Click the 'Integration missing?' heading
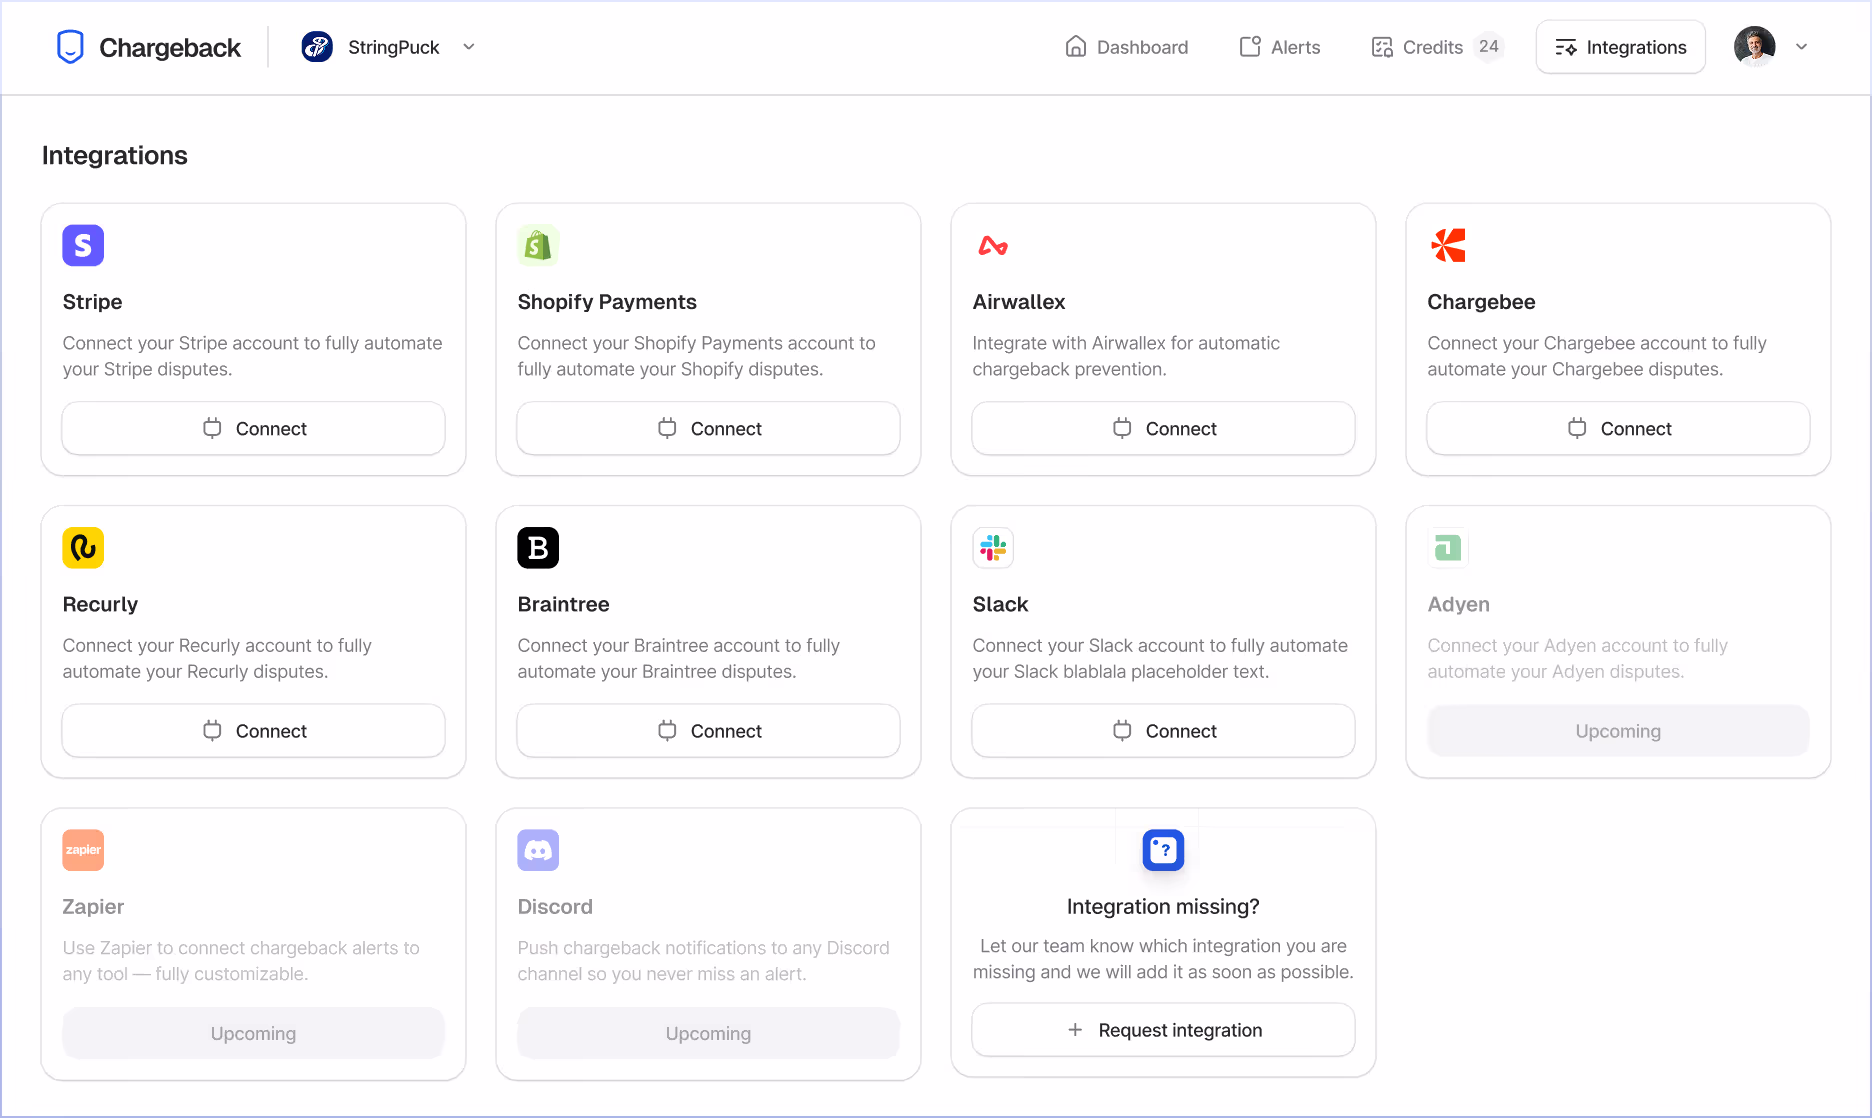1872x1118 pixels. click(1163, 907)
